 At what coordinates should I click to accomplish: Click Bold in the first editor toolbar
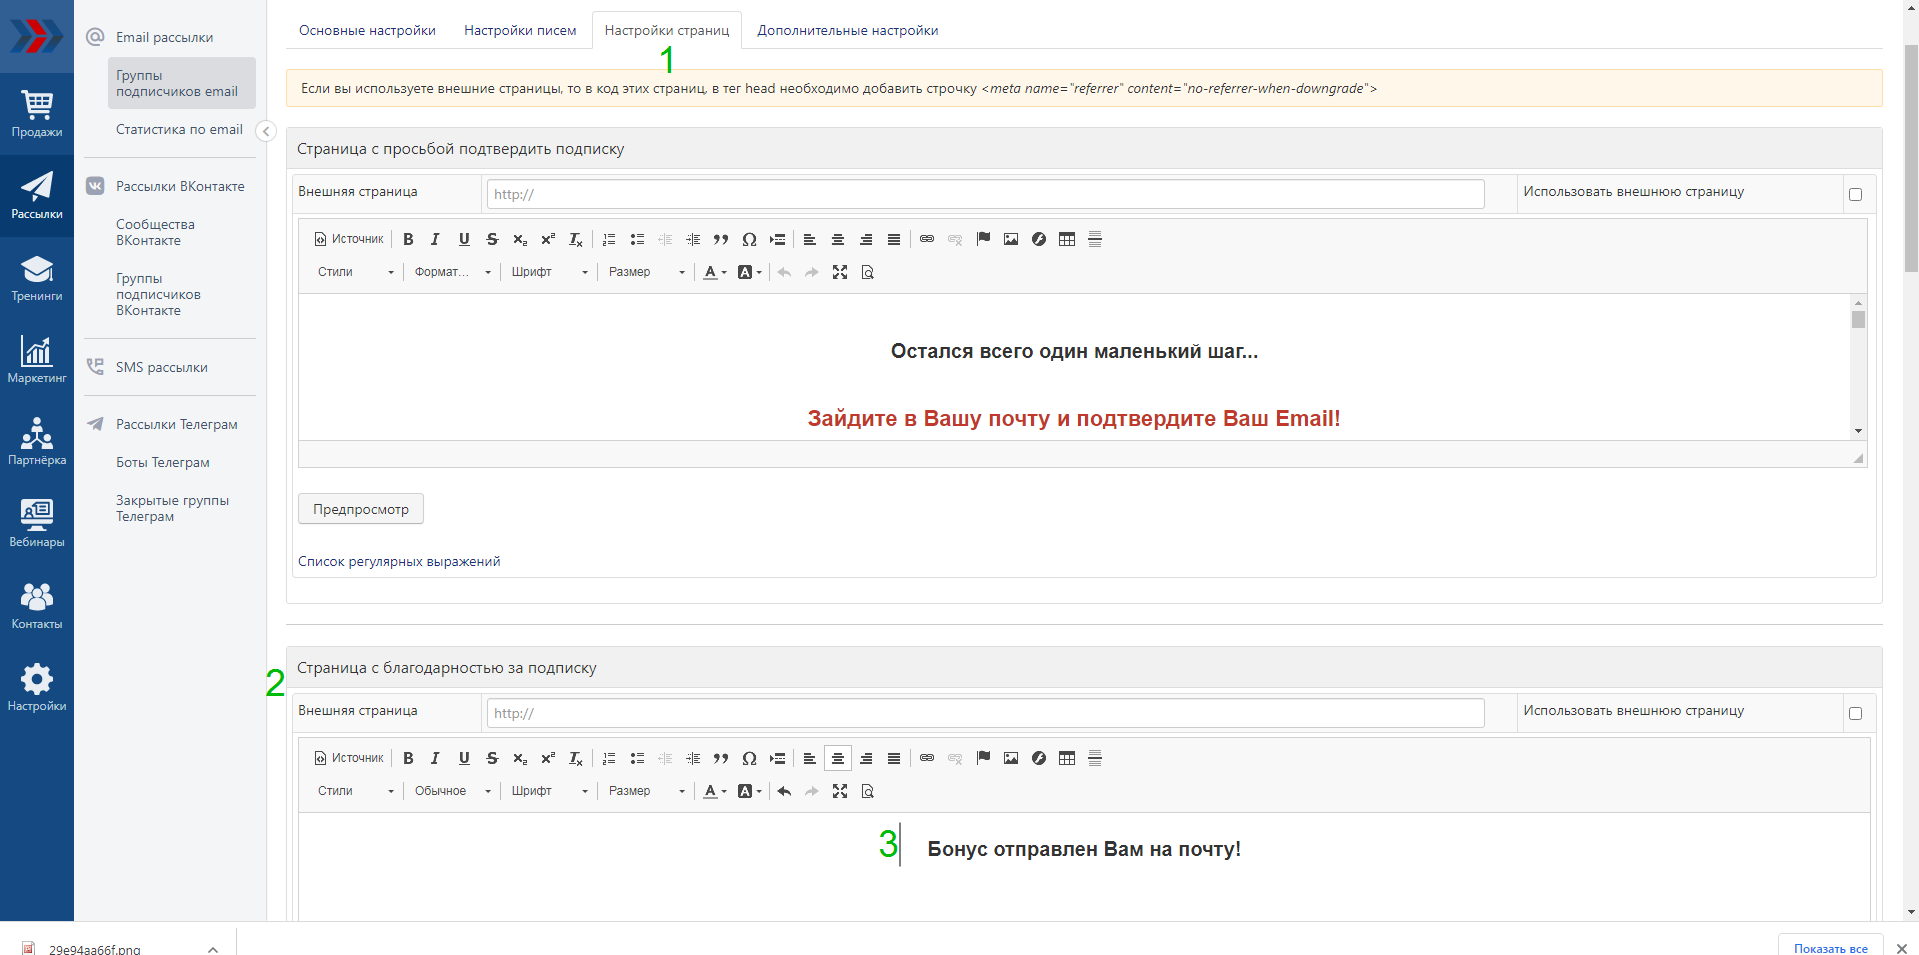(x=408, y=240)
